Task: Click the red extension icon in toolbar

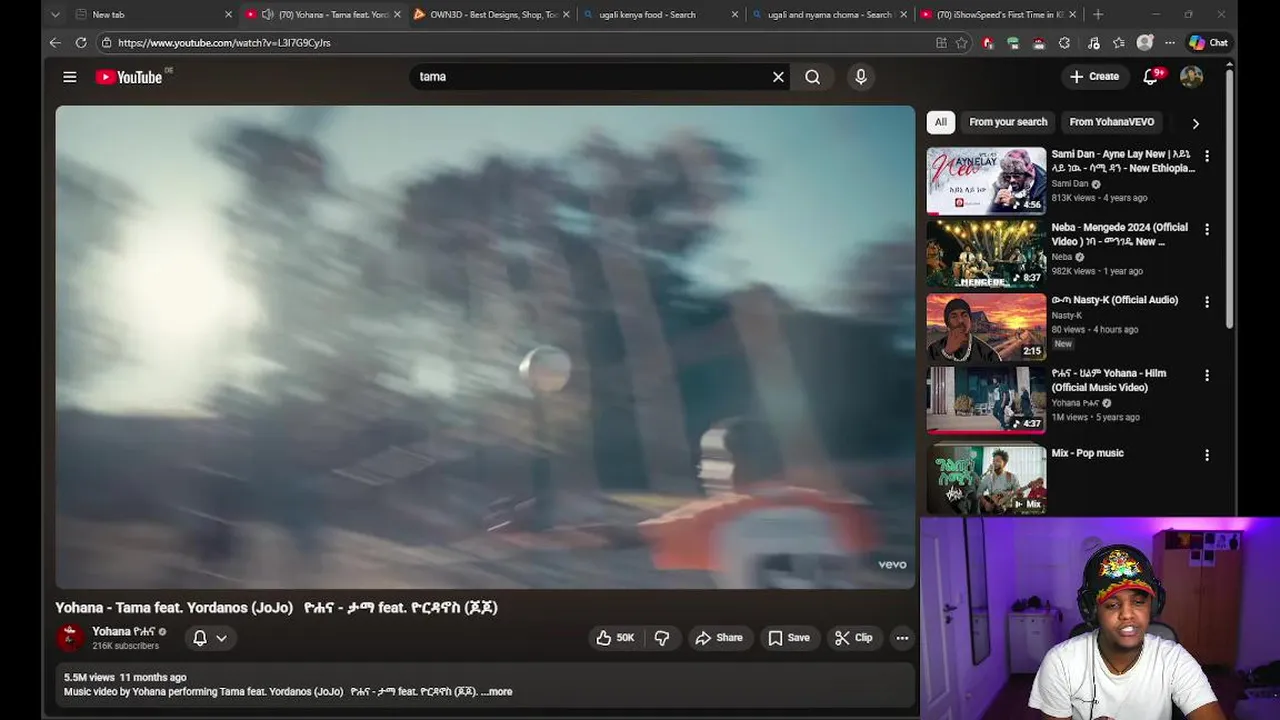Action: coord(988,43)
